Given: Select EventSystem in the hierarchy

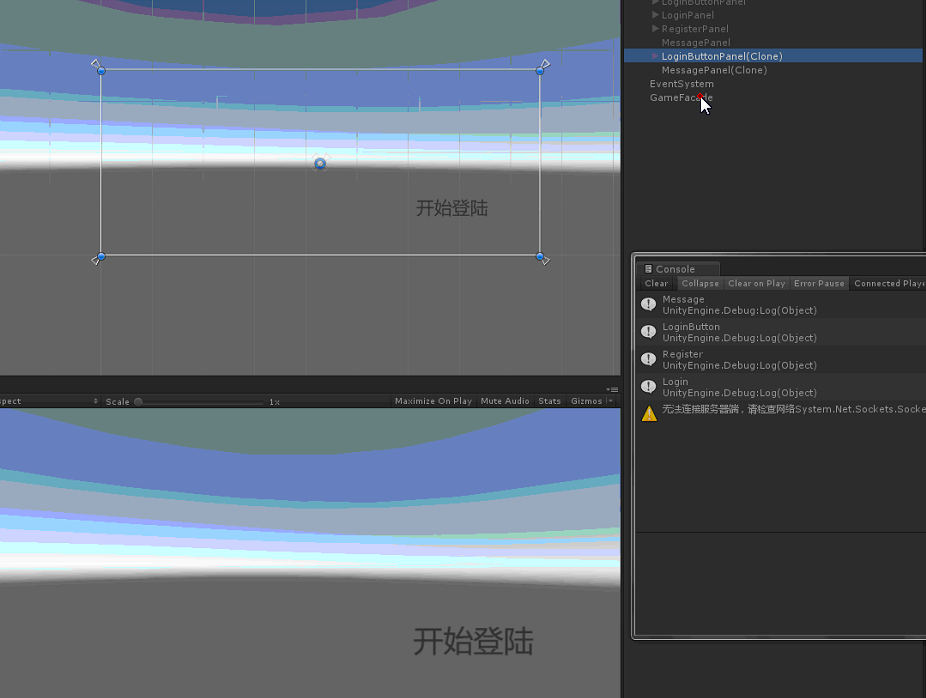Looking at the screenshot, I should click(682, 84).
